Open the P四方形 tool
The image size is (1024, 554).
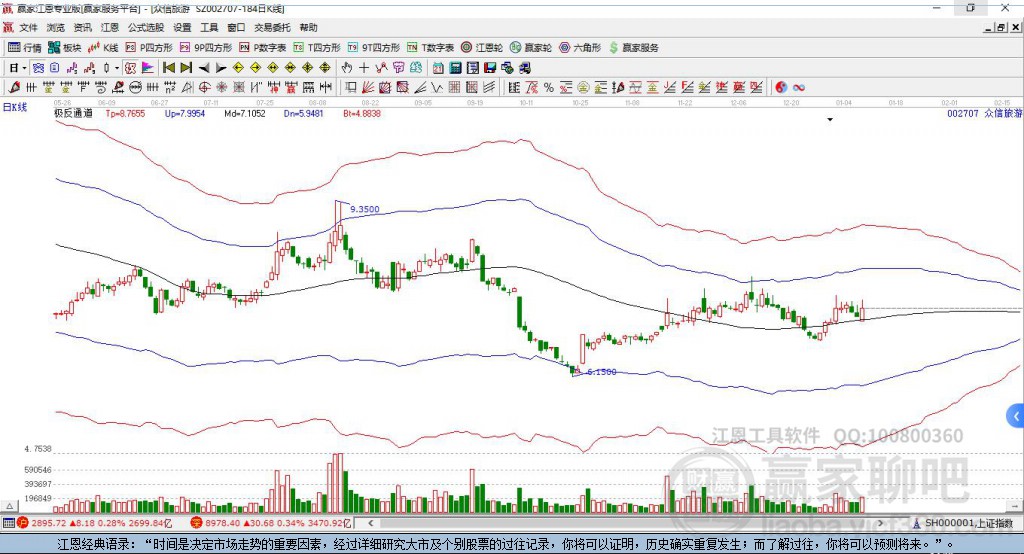pyautogui.click(x=149, y=48)
